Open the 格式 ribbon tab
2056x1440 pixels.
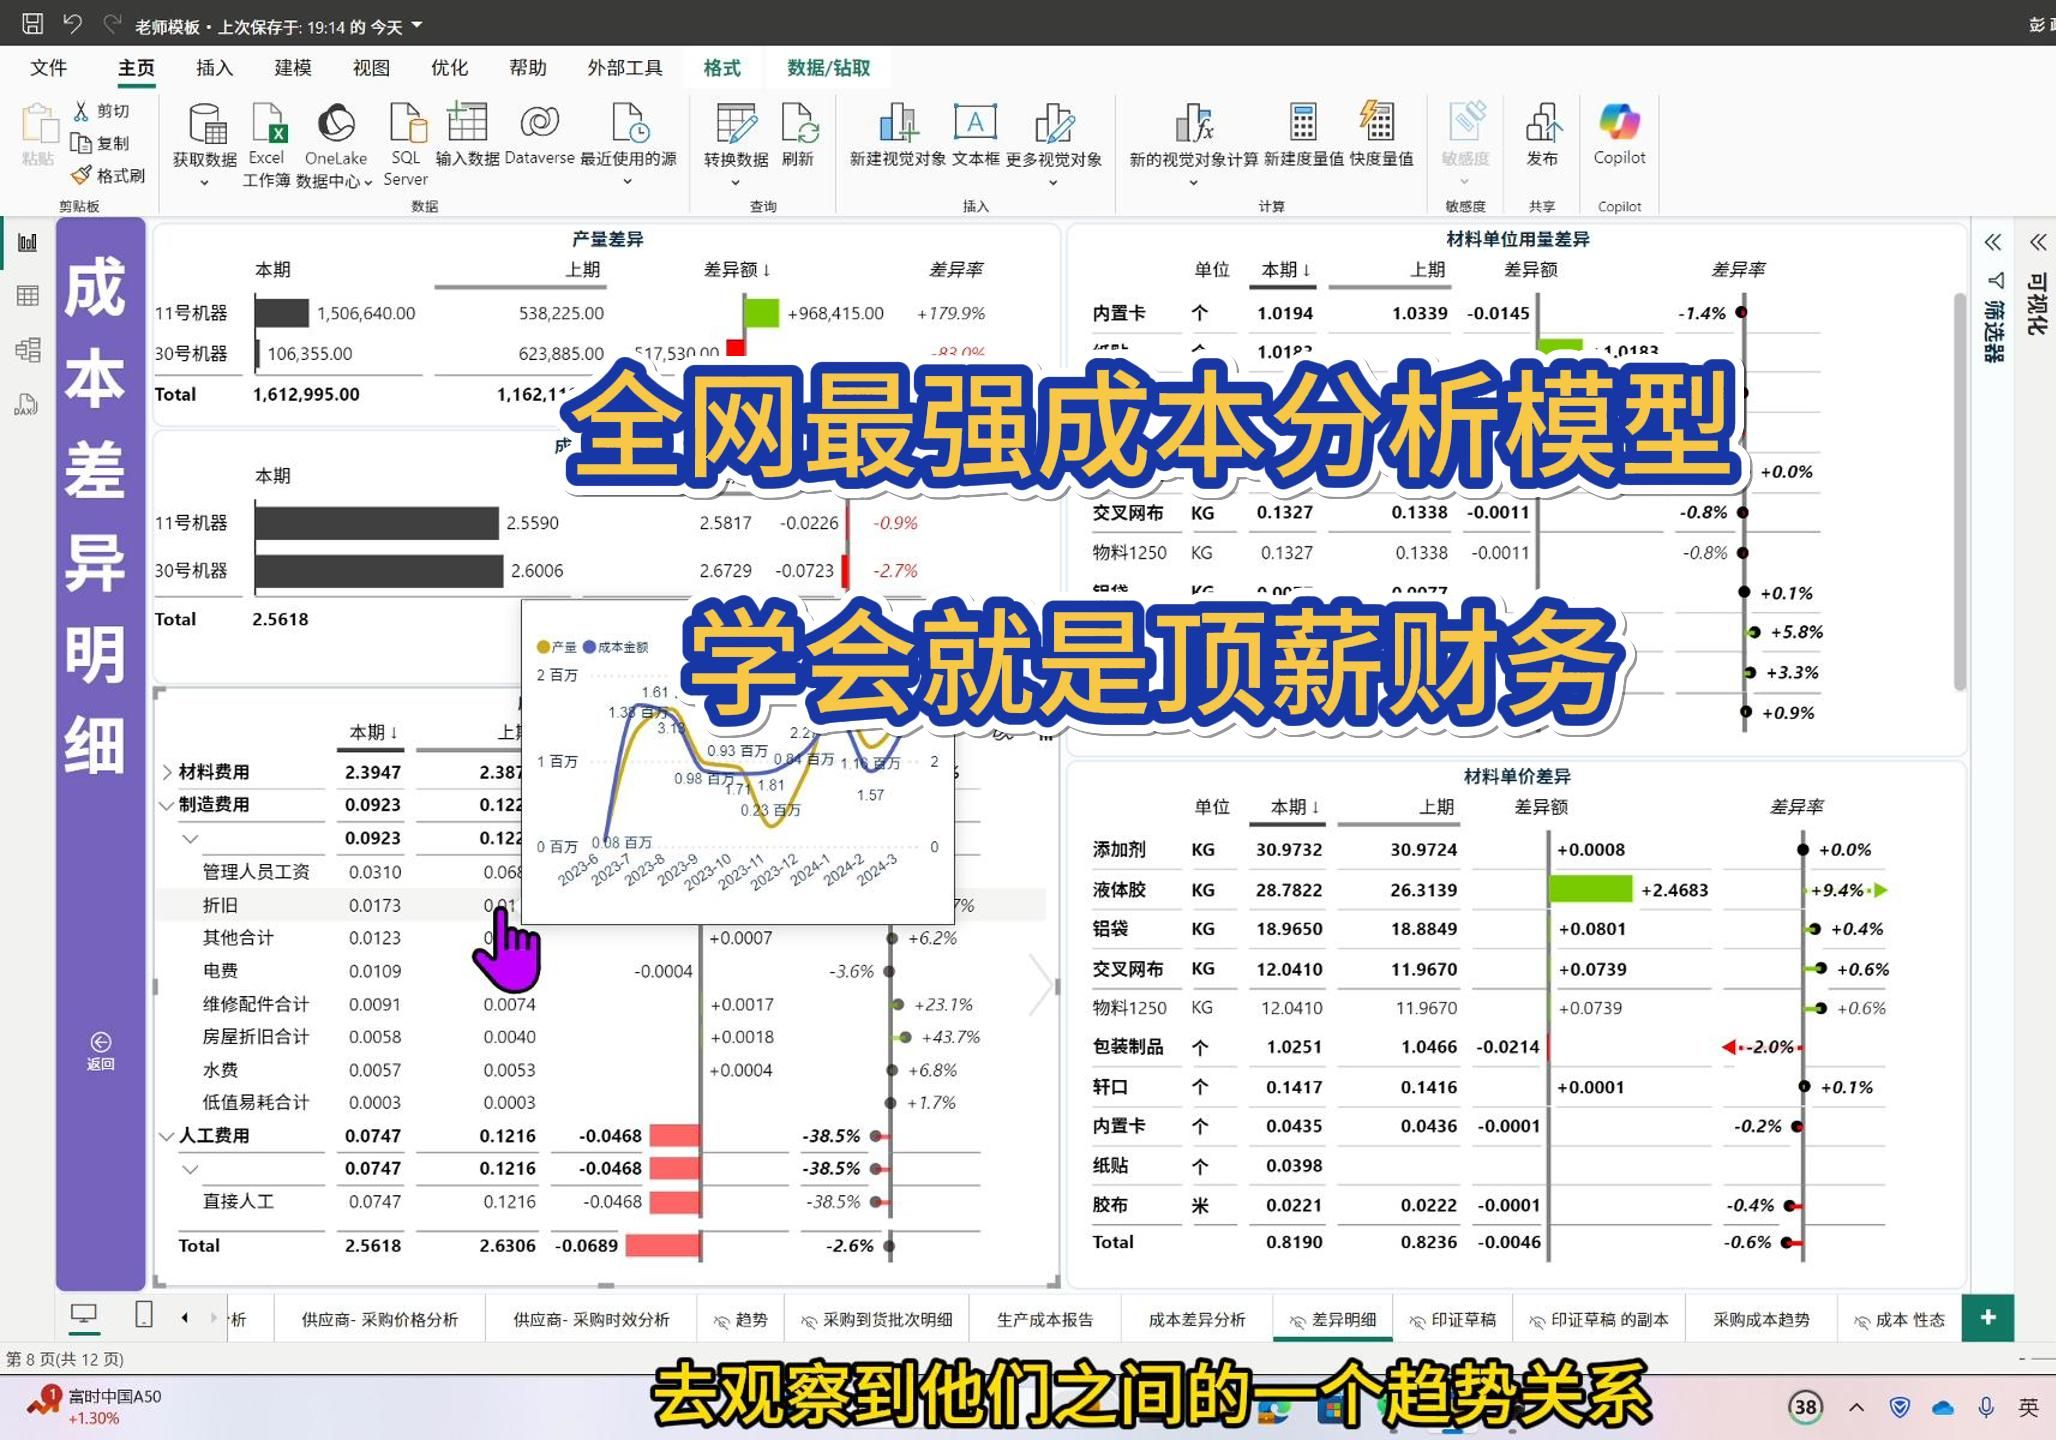722,68
